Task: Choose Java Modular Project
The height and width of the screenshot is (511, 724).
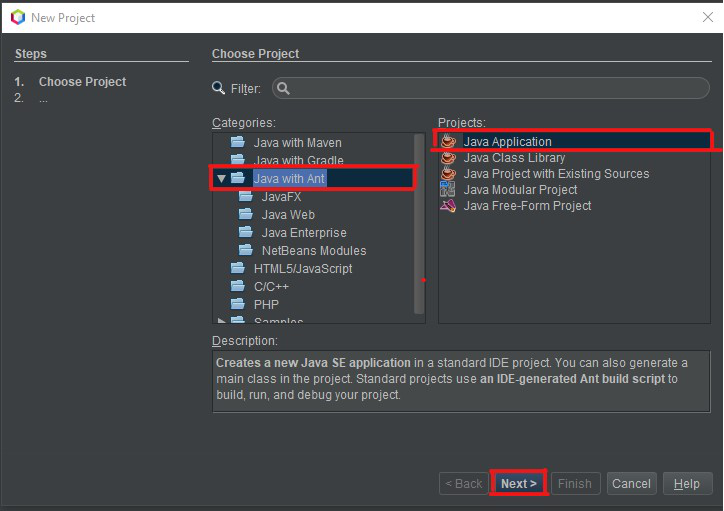Action: (520, 190)
